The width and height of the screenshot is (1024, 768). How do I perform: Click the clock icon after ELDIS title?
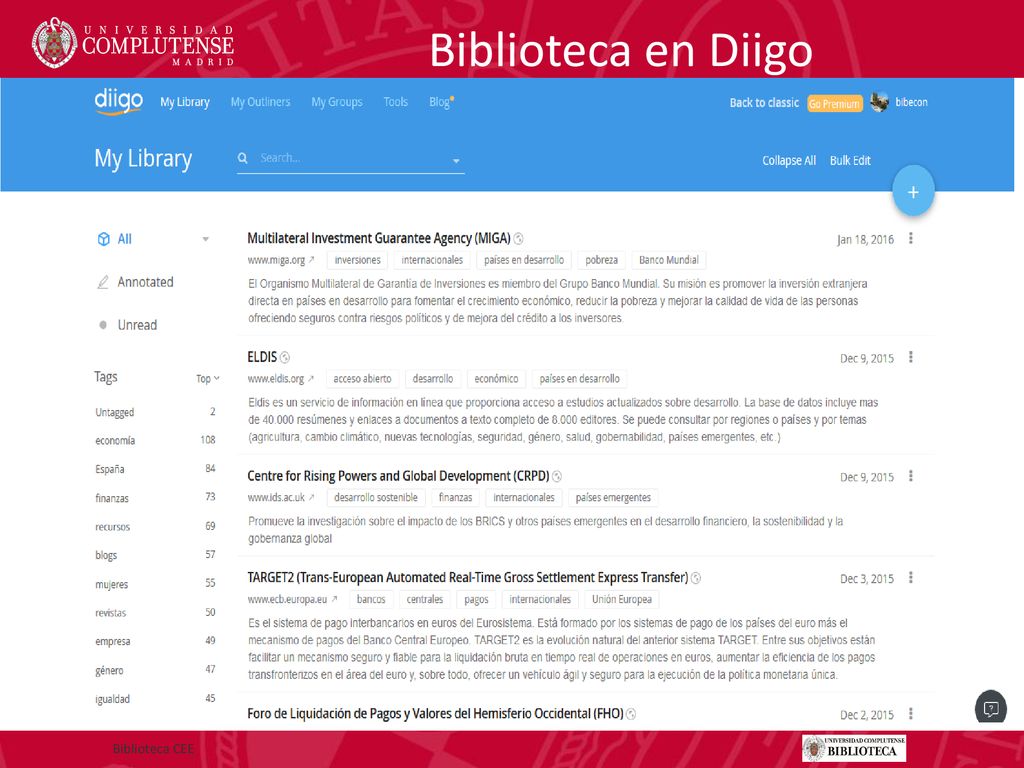pos(285,358)
